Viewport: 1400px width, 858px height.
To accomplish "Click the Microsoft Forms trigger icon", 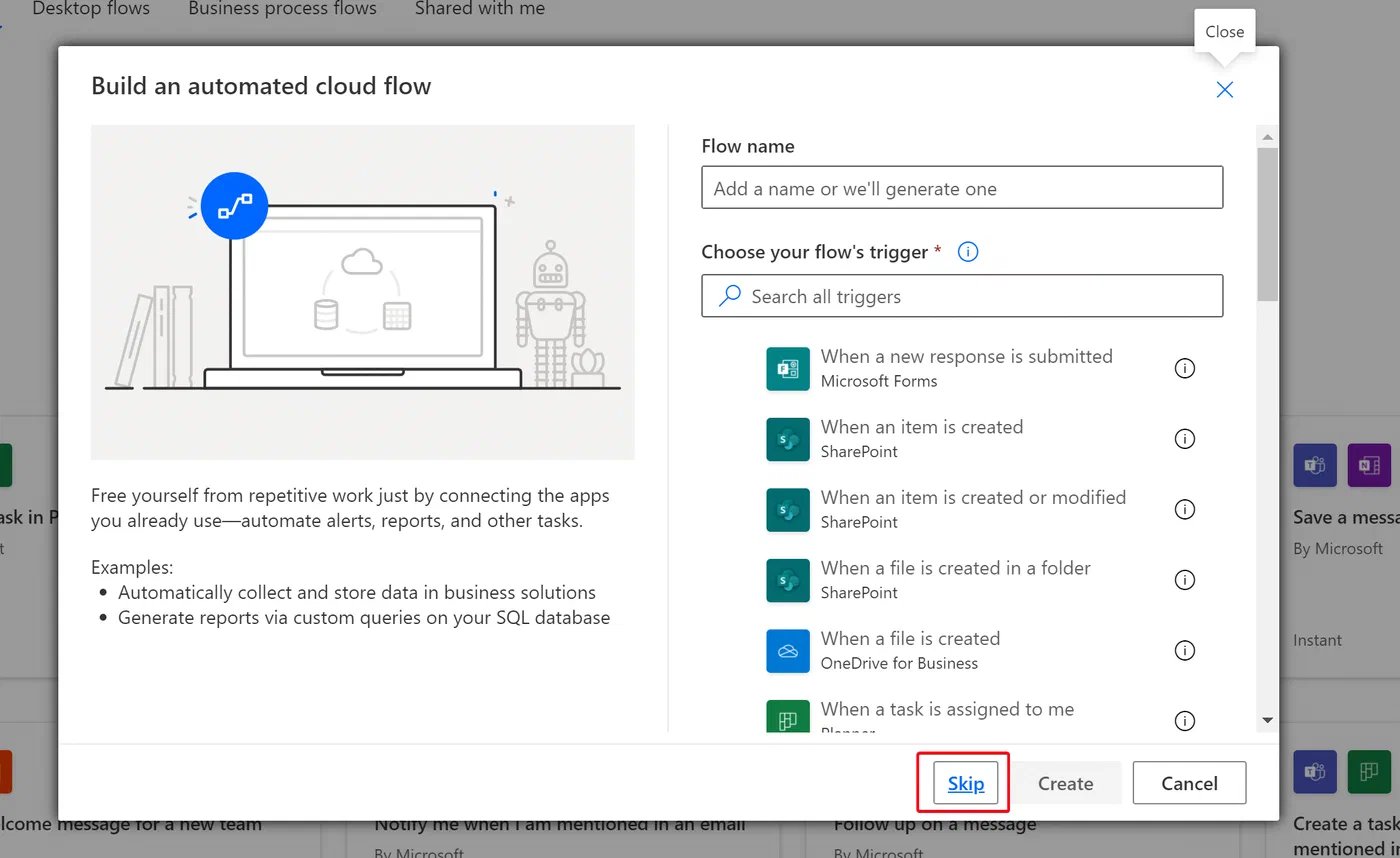I will coord(787,368).
